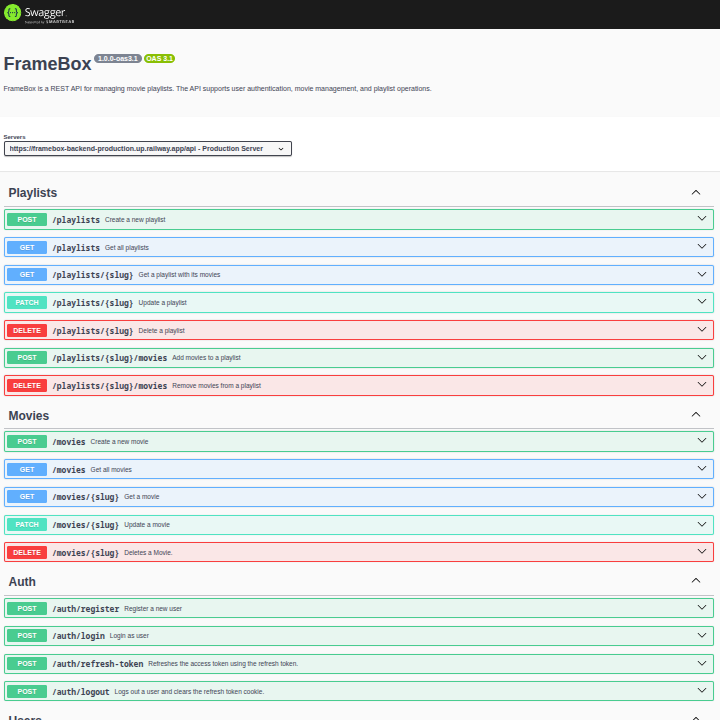Click the OAS 3.1 green badge
720x720 pixels.
[x=159, y=58]
